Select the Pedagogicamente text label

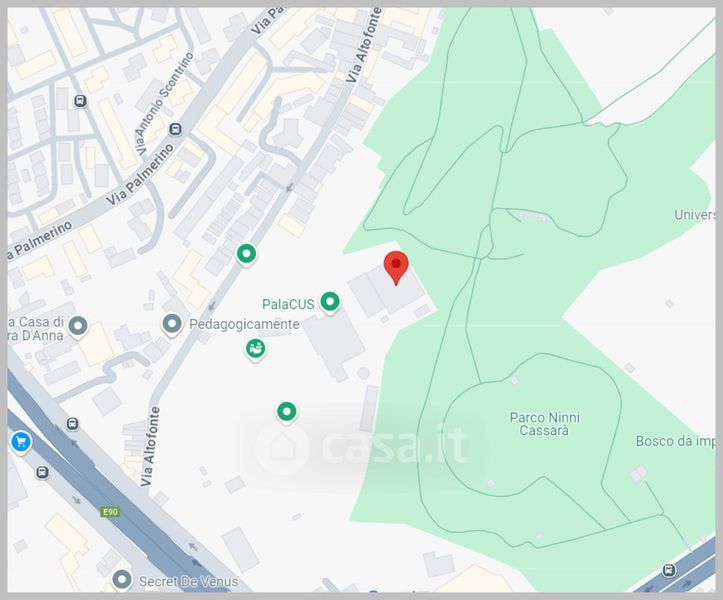243,324
